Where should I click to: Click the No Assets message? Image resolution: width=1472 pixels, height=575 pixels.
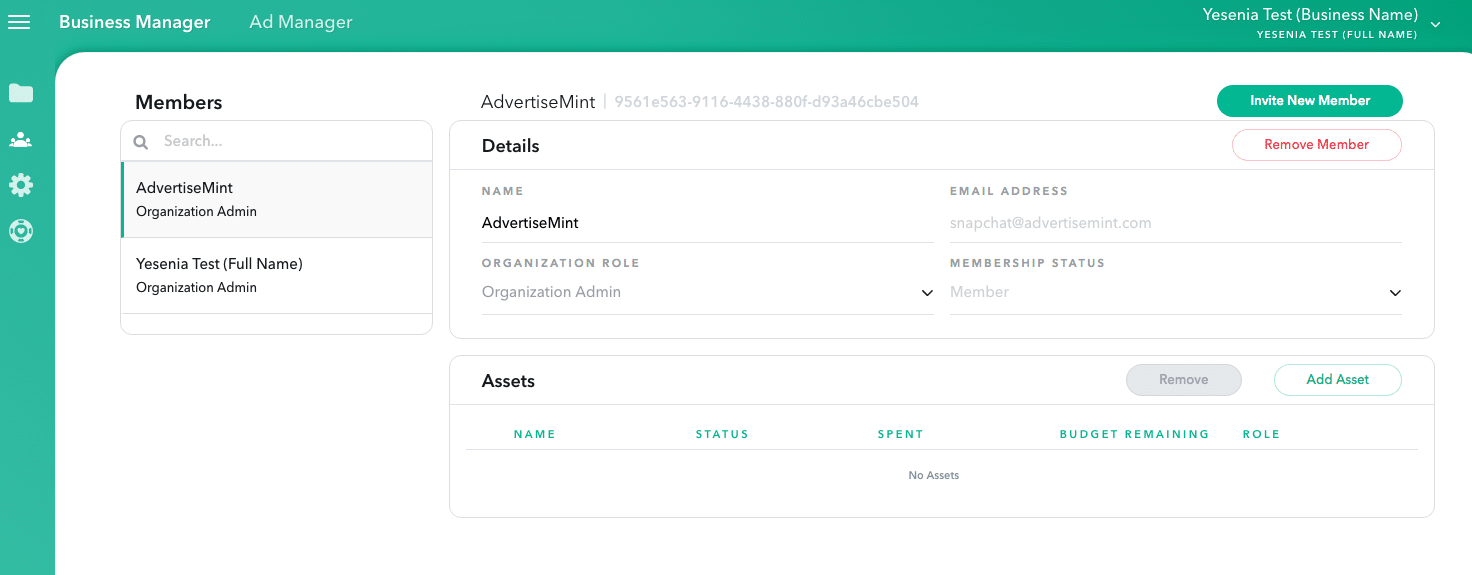pos(934,475)
